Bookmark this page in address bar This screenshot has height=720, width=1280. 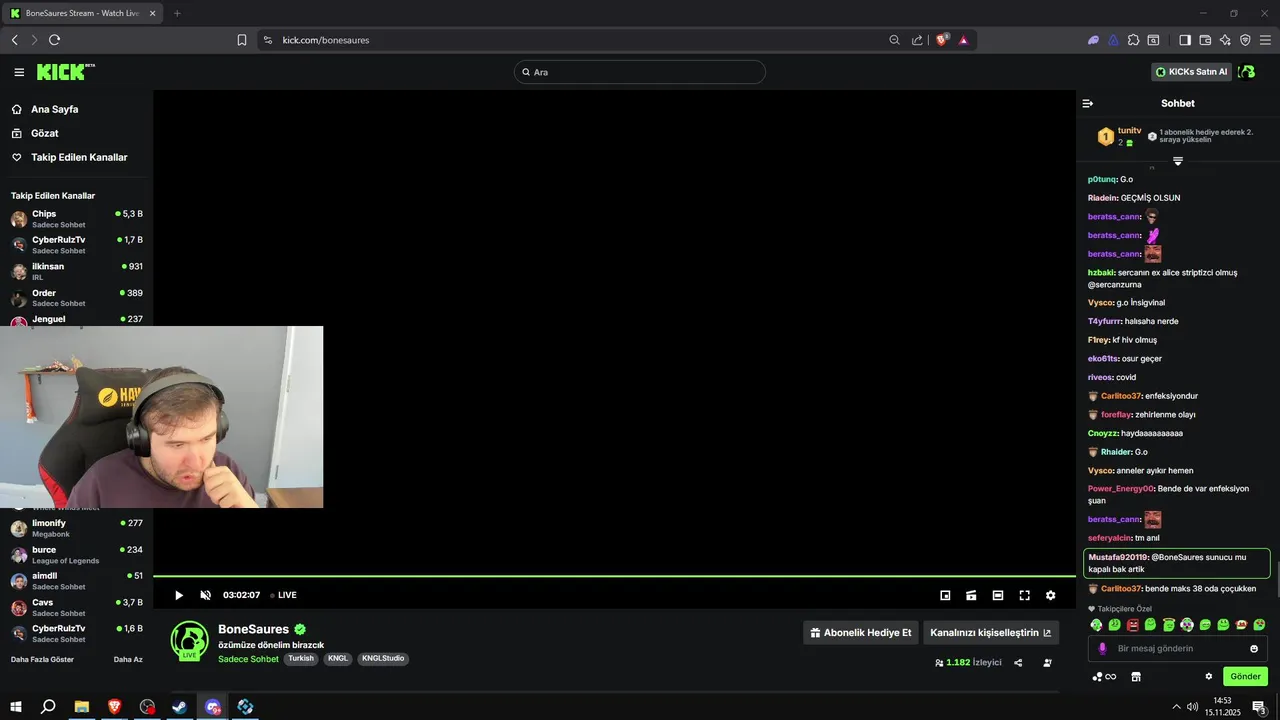tap(242, 40)
